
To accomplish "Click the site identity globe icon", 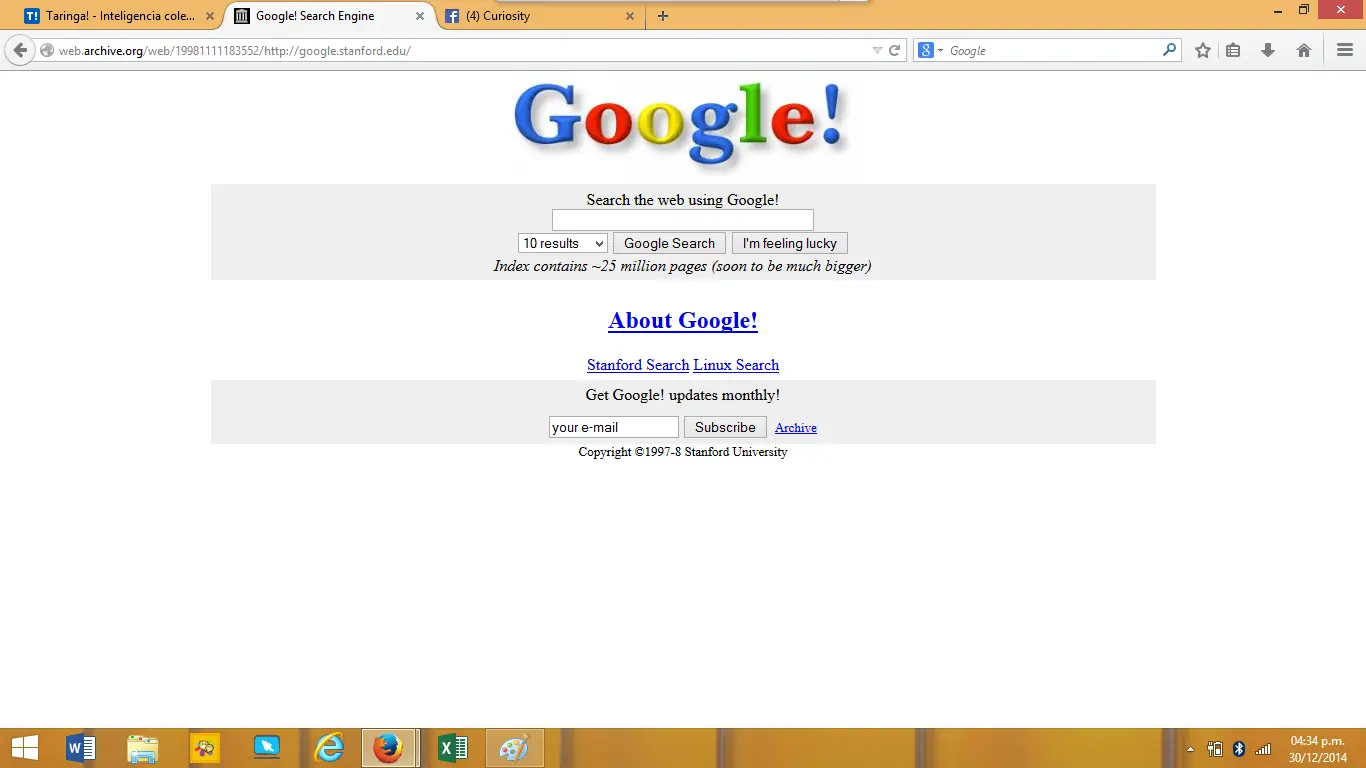I will coord(47,50).
